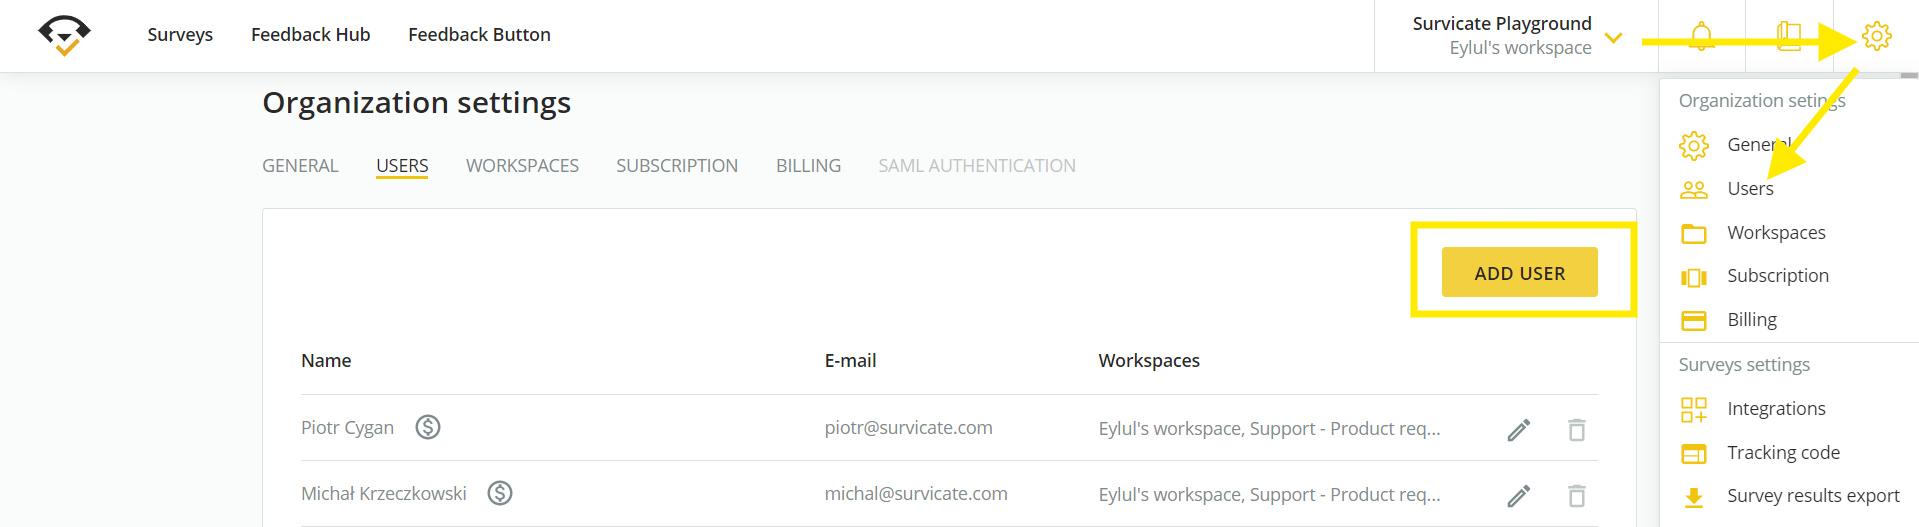Edit Michał Krzeczkowski with pencil icon
The width and height of the screenshot is (1919, 527).
[1519, 496]
